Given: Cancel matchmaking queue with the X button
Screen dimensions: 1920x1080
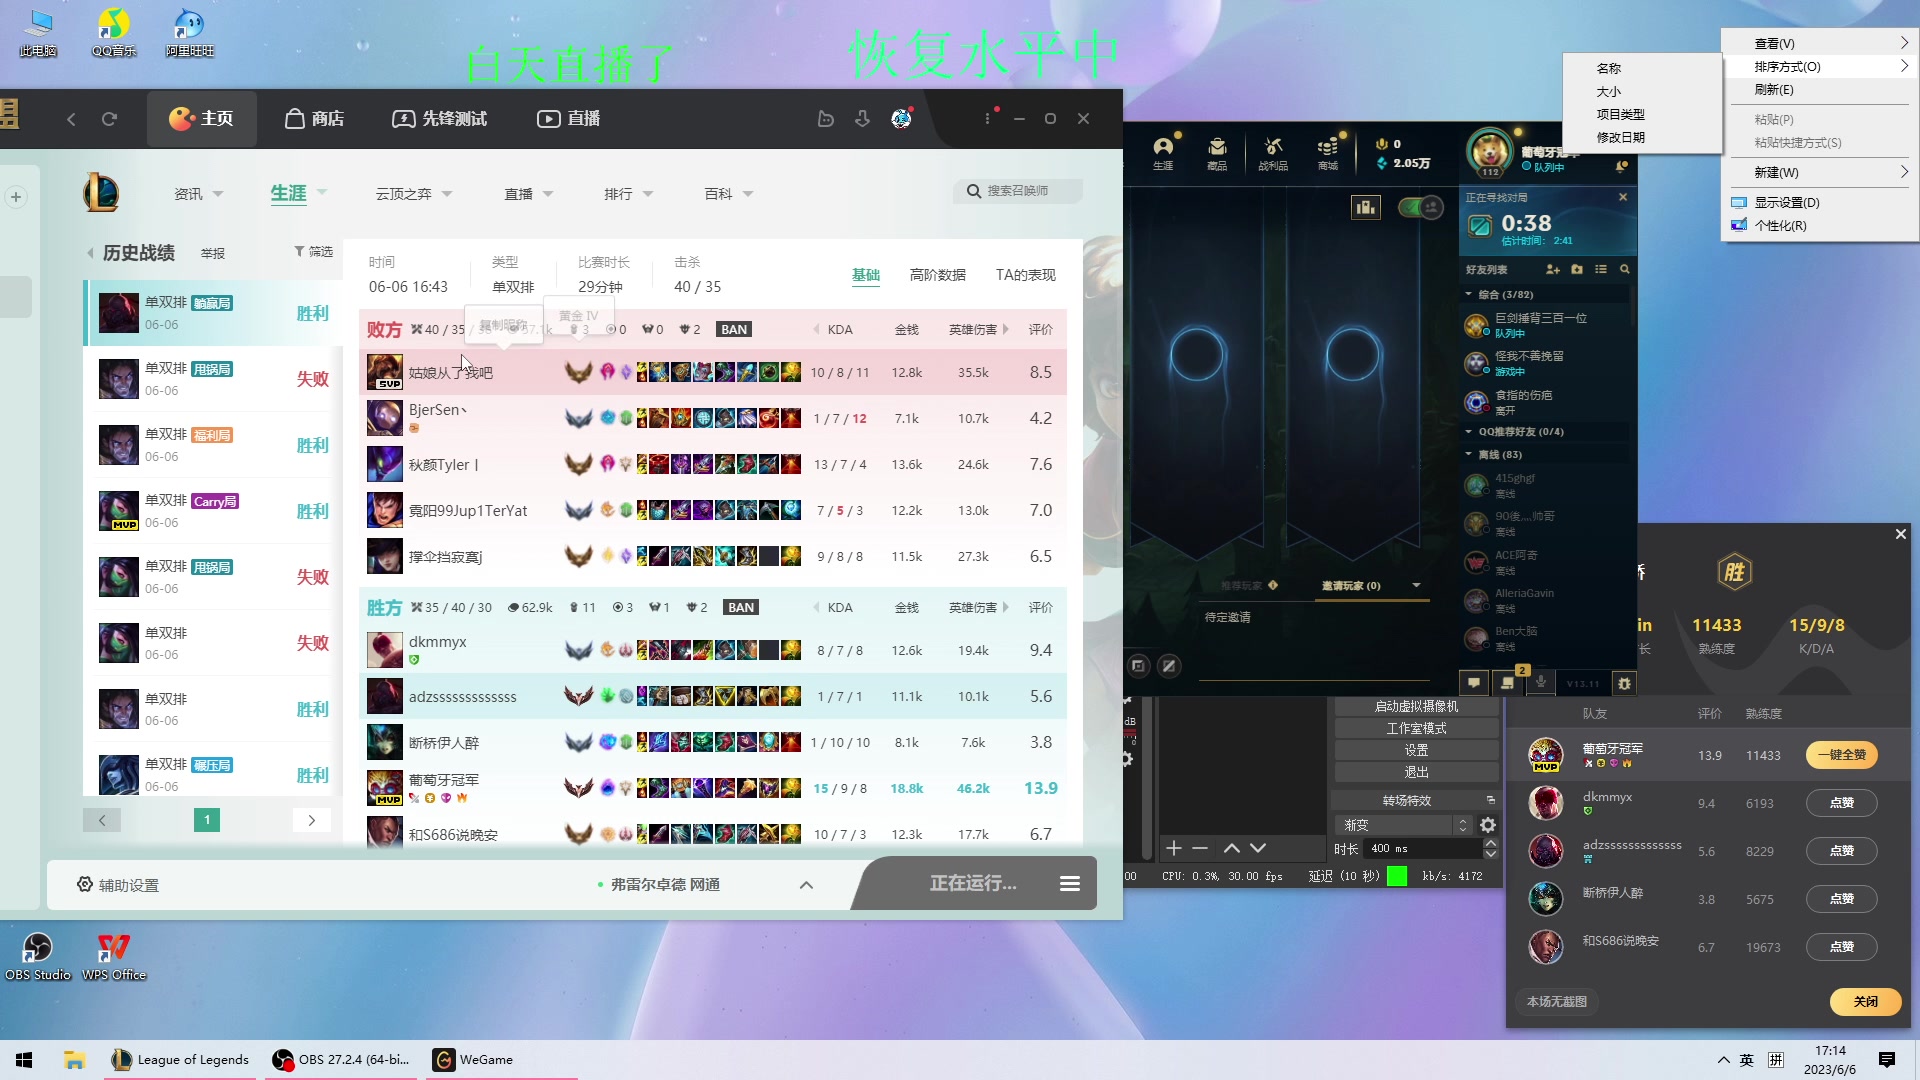Looking at the screenshot, I should click(x=1623, y=197).
